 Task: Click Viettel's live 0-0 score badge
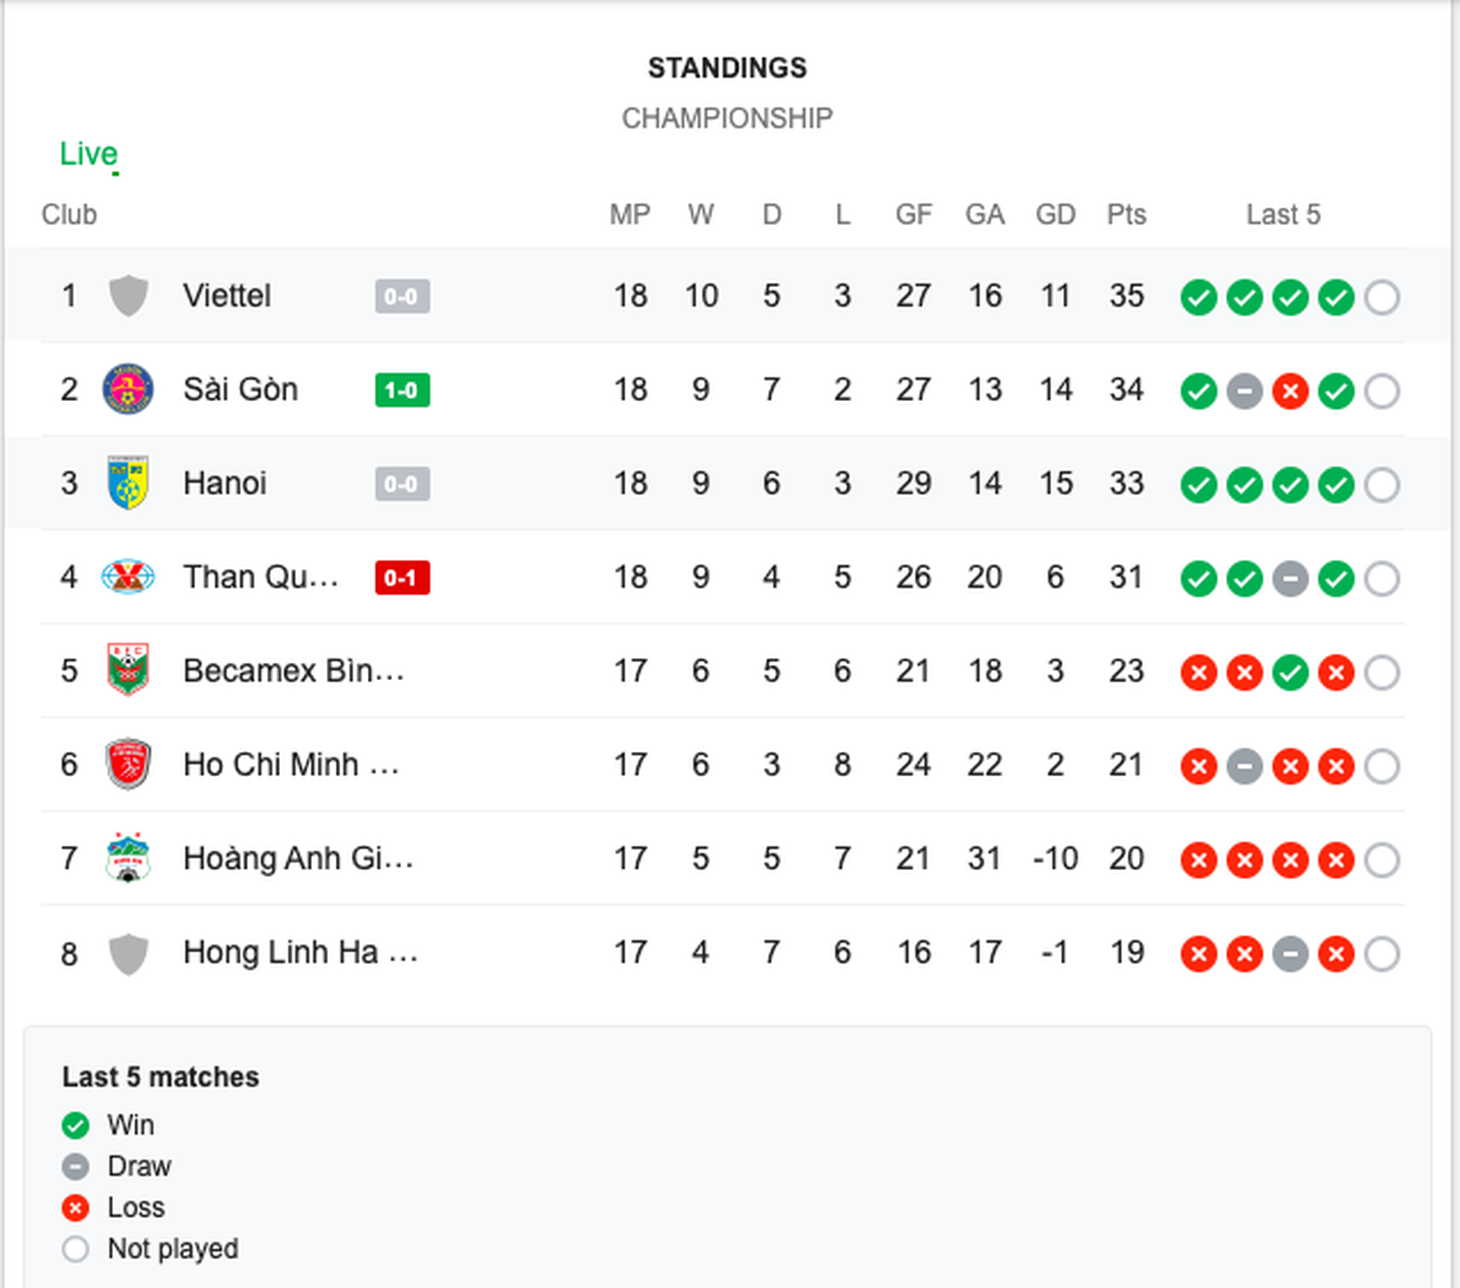402,296
